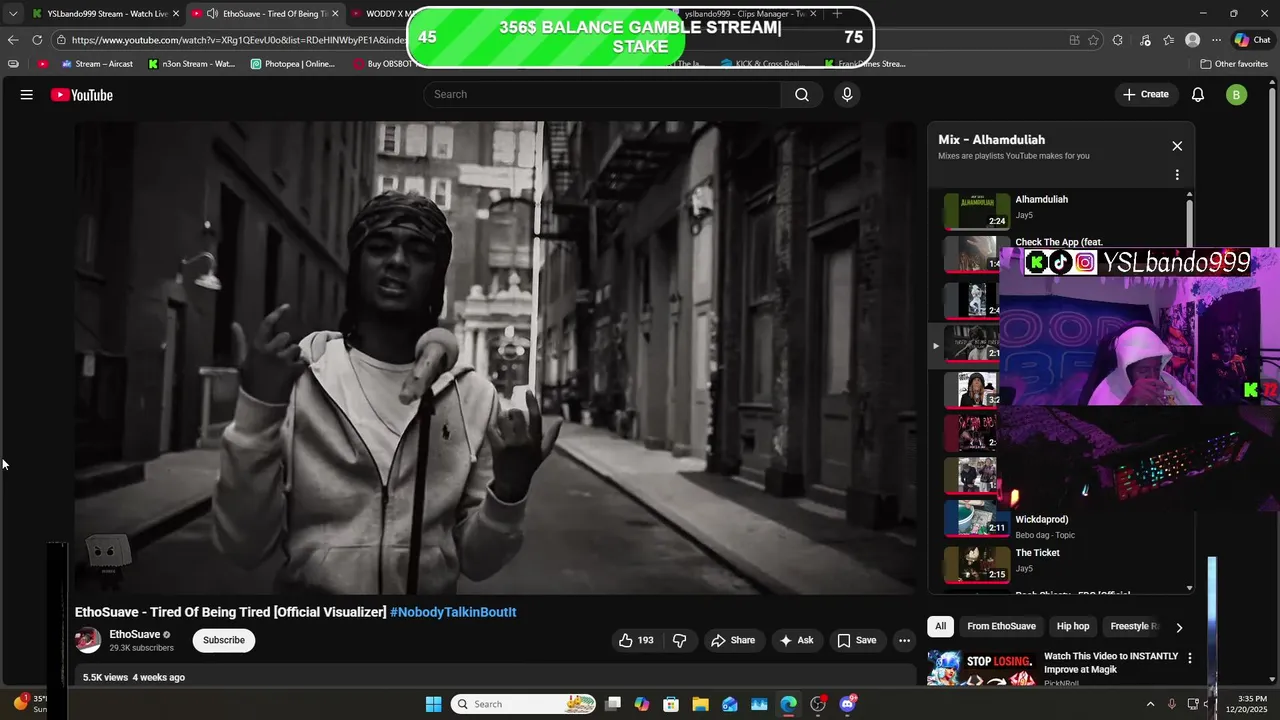Open the Watch This Video to INSTANTLY Improve video options
The height and width of the screenshot is (720, 1280).
coord(1190,658)
